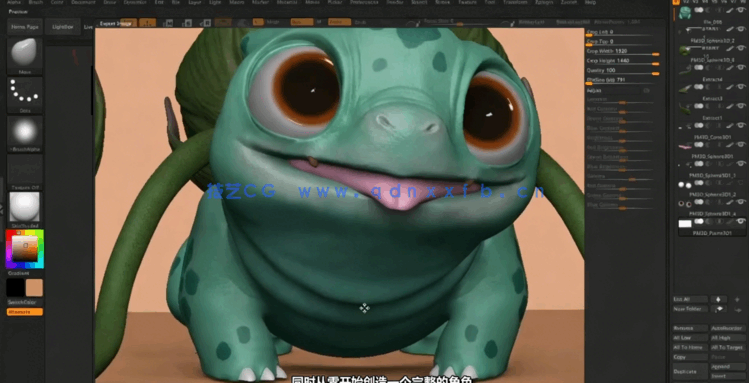The image size is (749, 383).
Task: Open the Light menu
Action: click(215, 2)
